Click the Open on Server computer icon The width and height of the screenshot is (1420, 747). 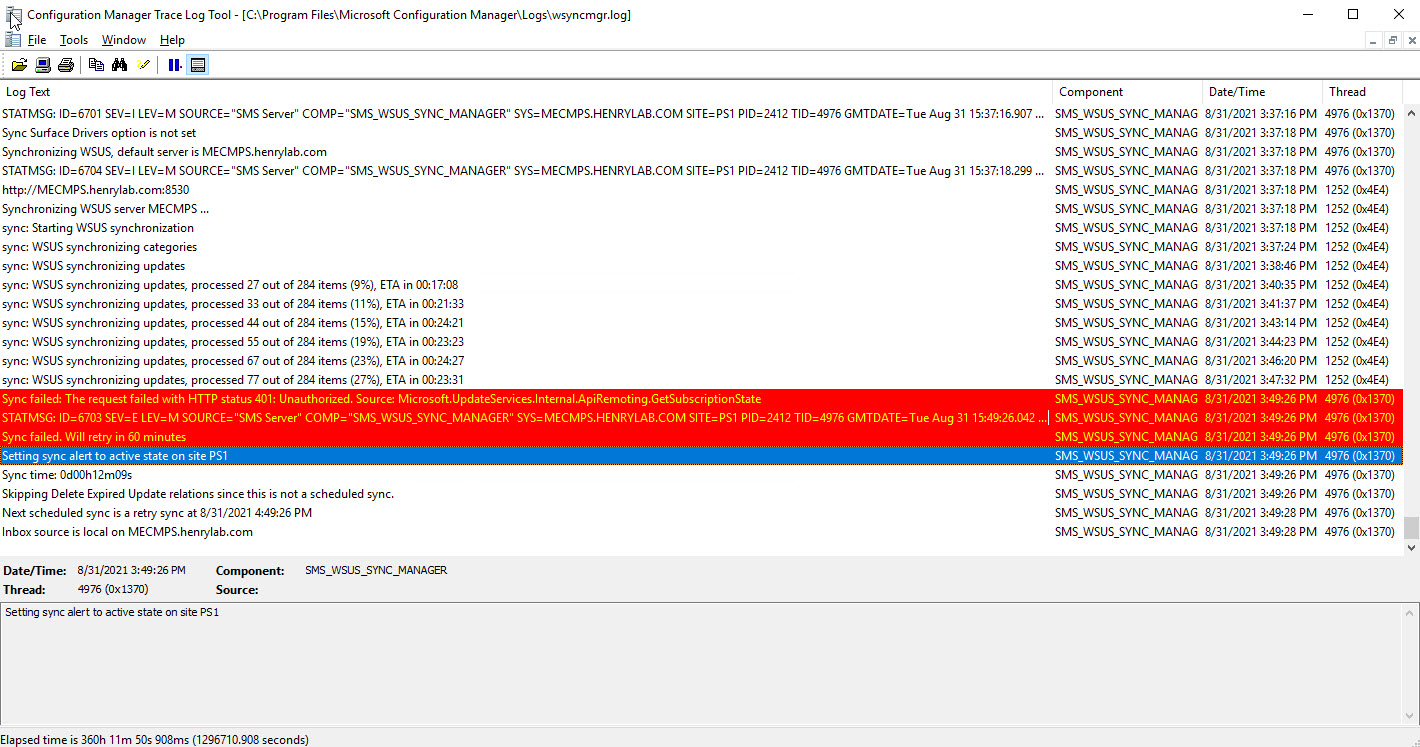coord(43,65)
